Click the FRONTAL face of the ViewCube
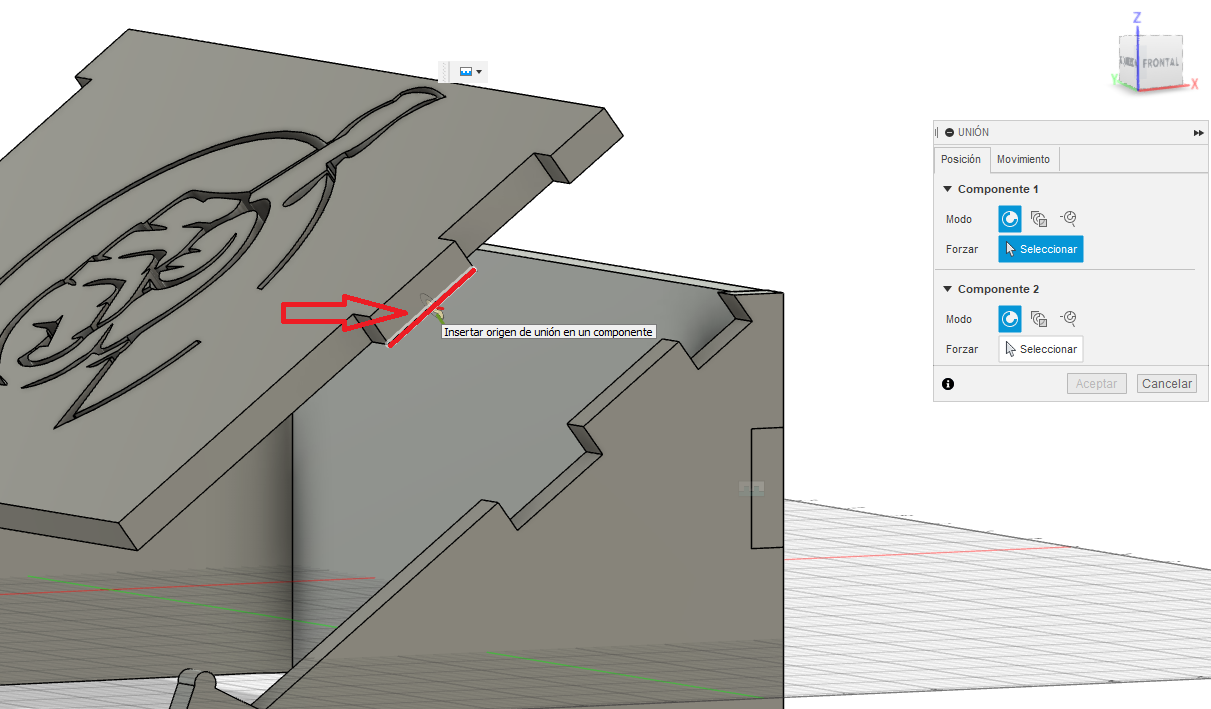This screenshot has height=709, width=1211. (1160, 62)
